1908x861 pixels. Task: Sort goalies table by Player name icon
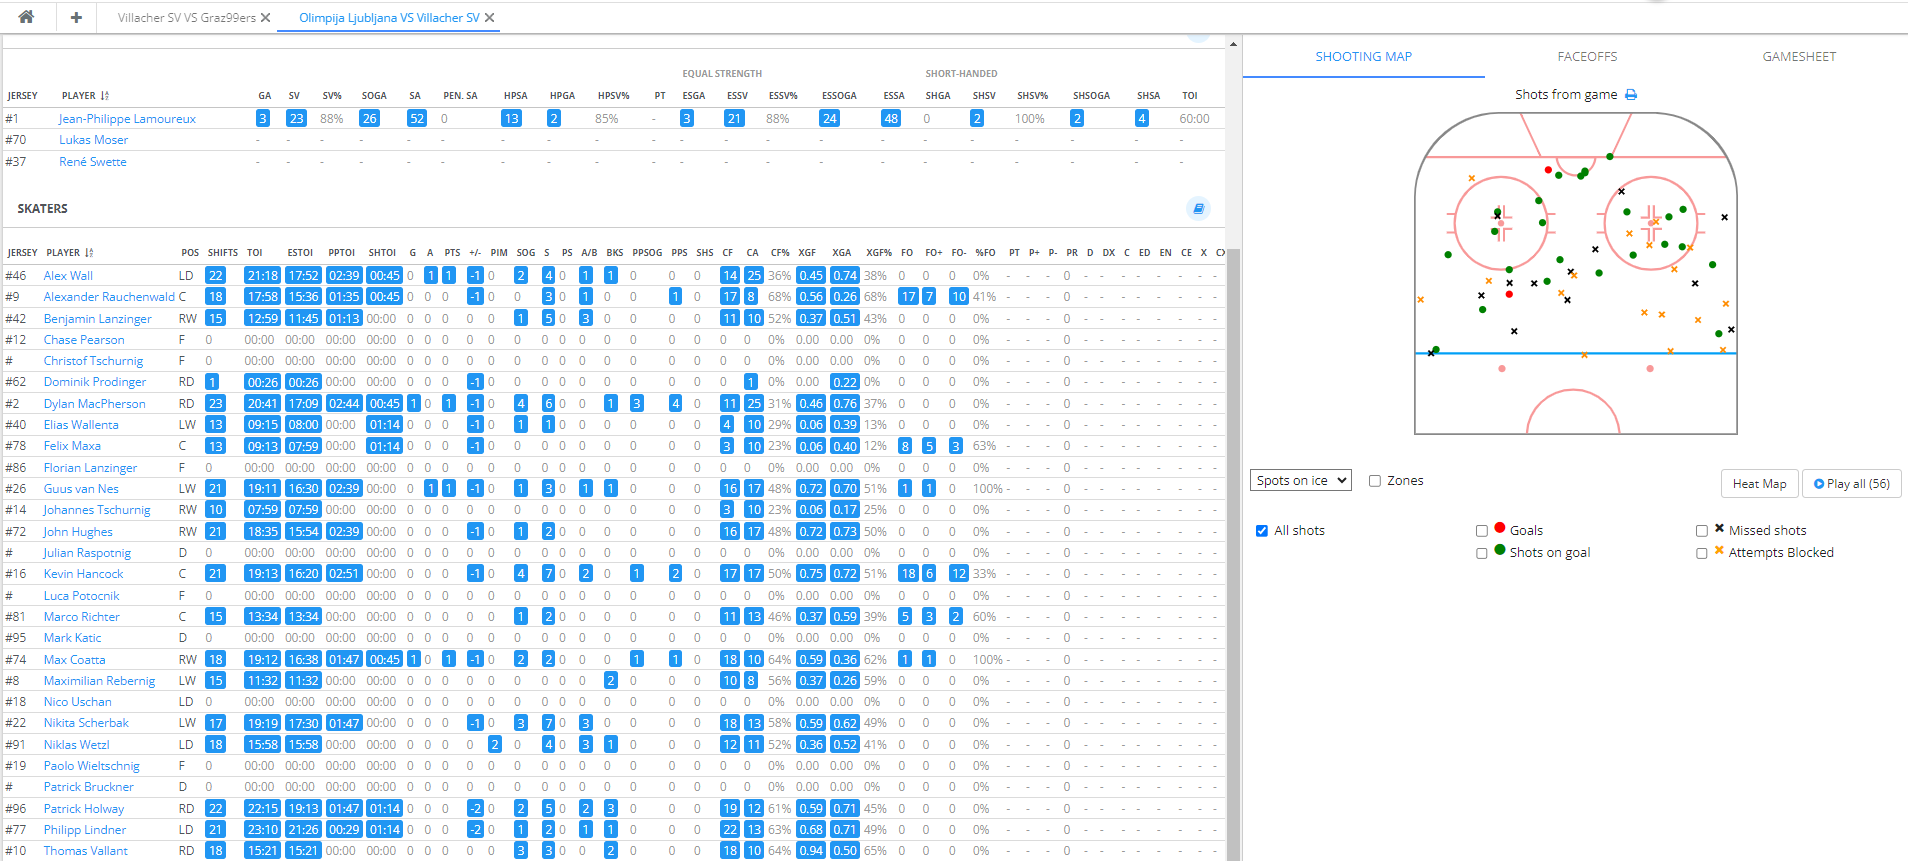(105, 96)
